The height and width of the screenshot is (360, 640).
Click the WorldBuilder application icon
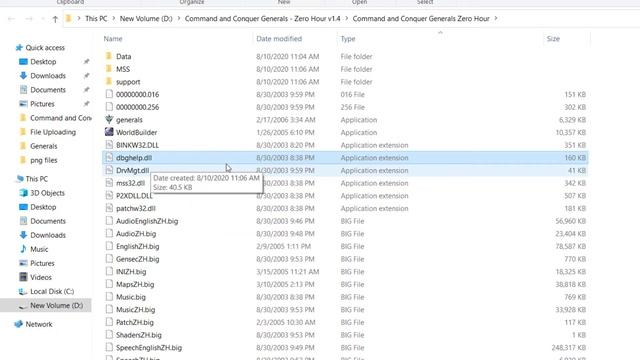click(x=109, y=132)
